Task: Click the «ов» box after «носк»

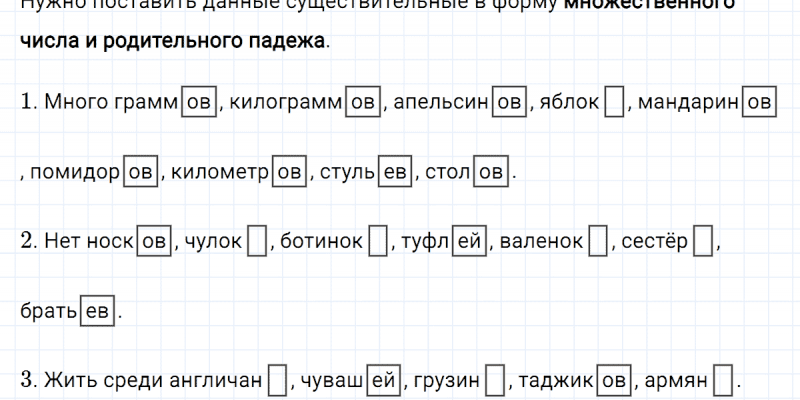Action: pyautogui.click(x=153, y=242)
